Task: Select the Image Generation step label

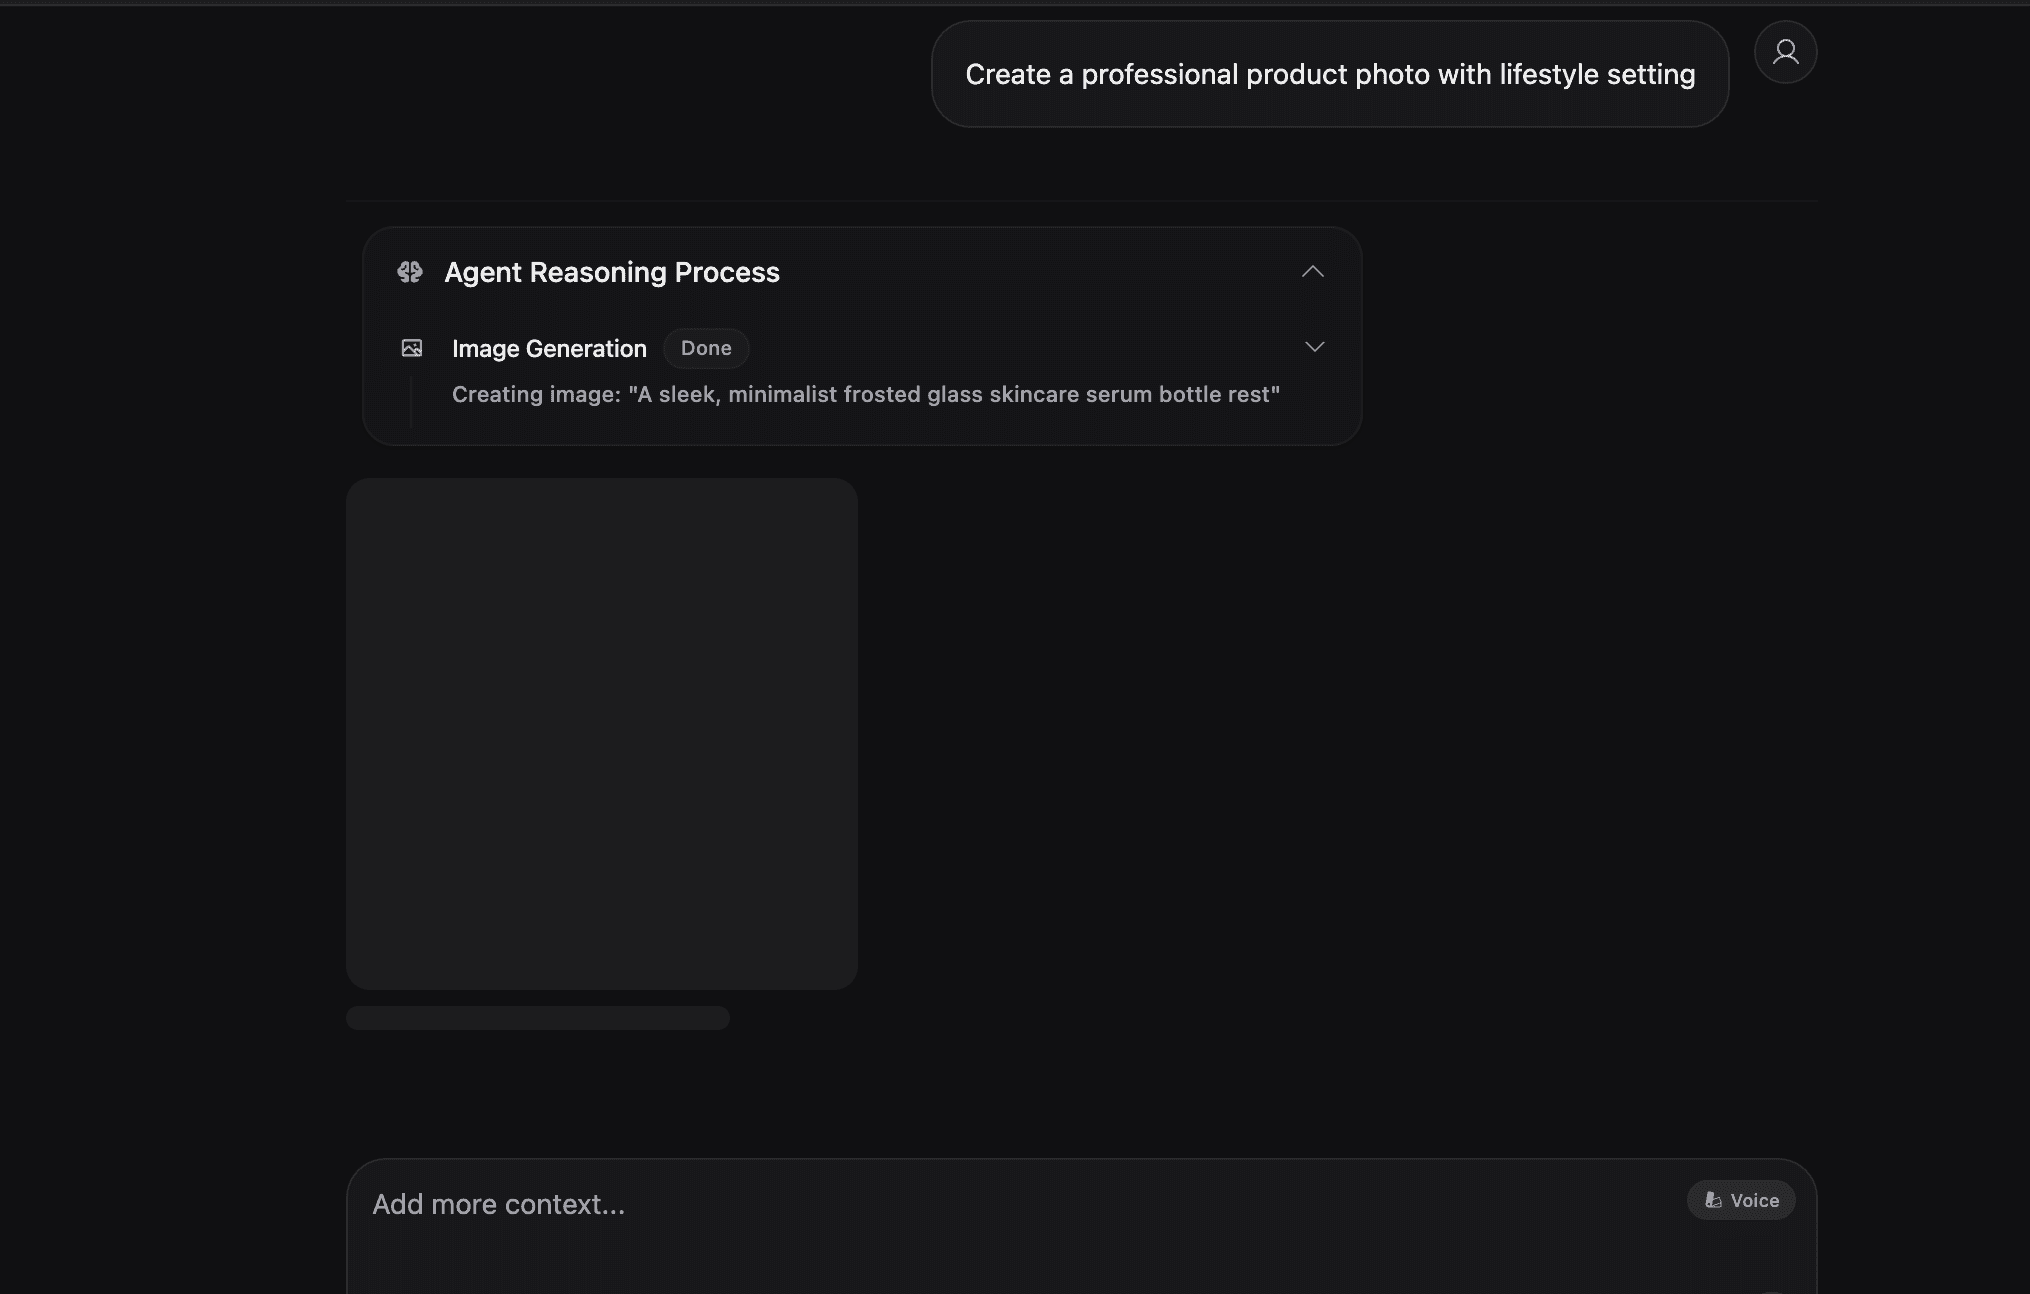Action: click(549, 349)
